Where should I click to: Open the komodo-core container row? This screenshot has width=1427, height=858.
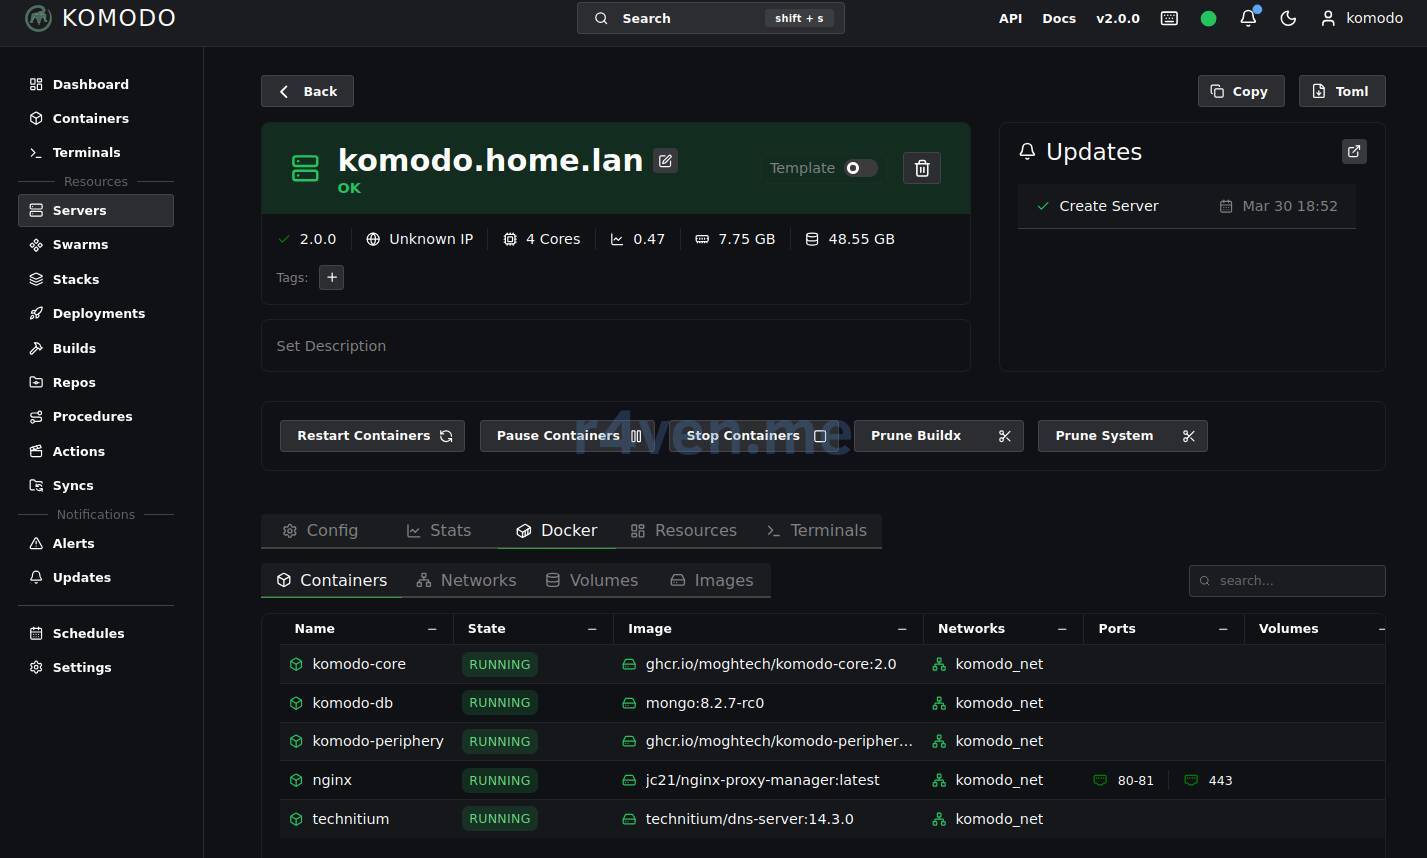(x=359, y=664)
